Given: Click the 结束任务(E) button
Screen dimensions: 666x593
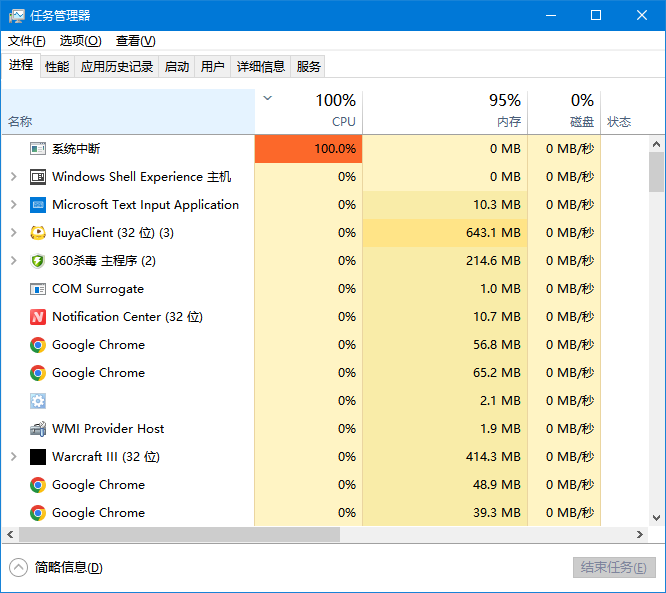Looking at the screenshot, I should click(x=614, y=568).
